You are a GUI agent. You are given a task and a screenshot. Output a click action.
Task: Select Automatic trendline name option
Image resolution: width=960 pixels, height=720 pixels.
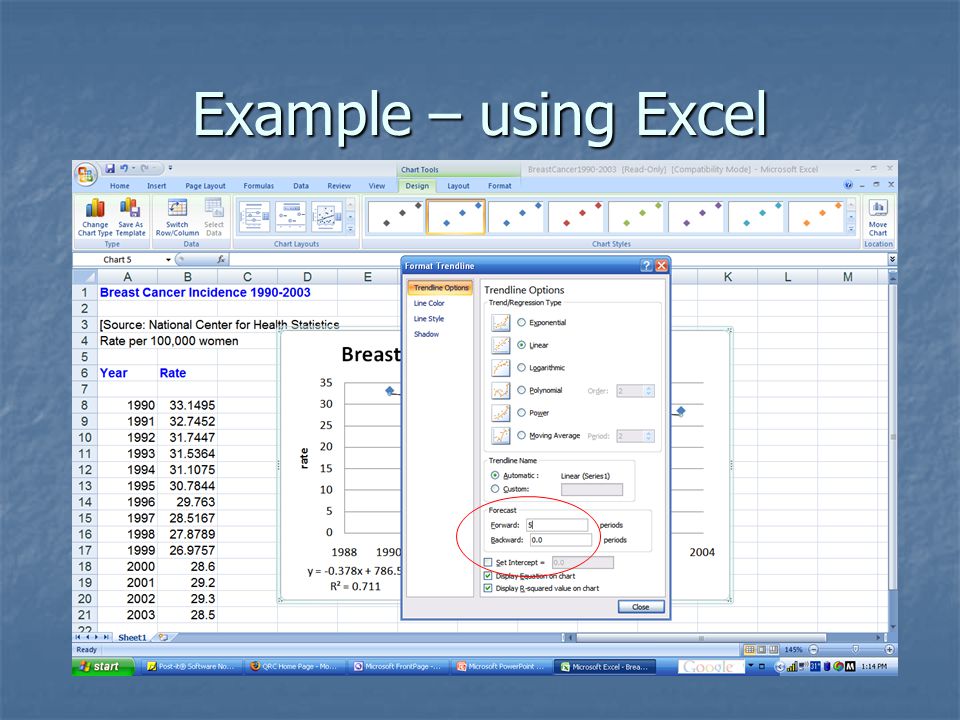coord(495,475)
